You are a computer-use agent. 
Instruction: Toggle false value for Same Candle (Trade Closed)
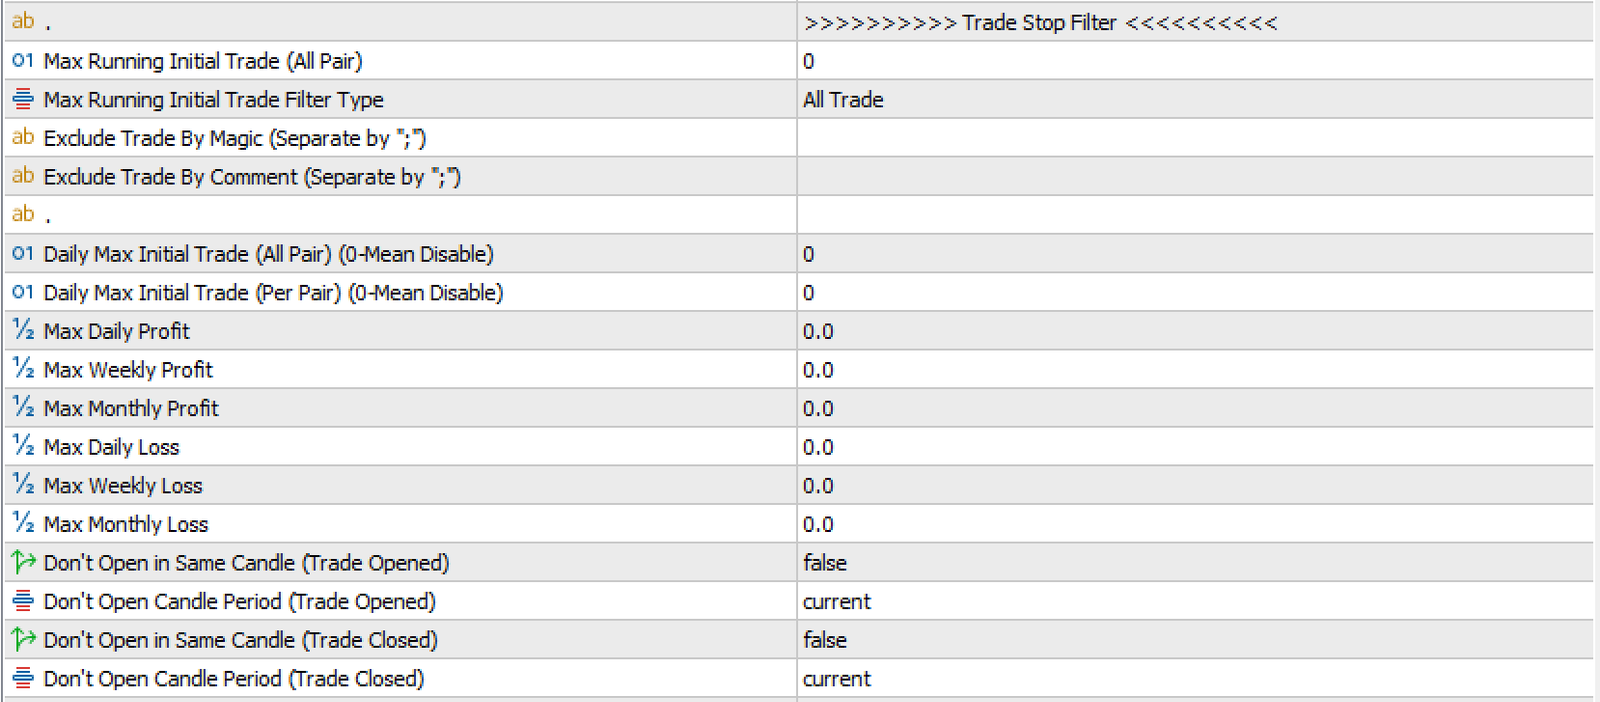(825, 640)
